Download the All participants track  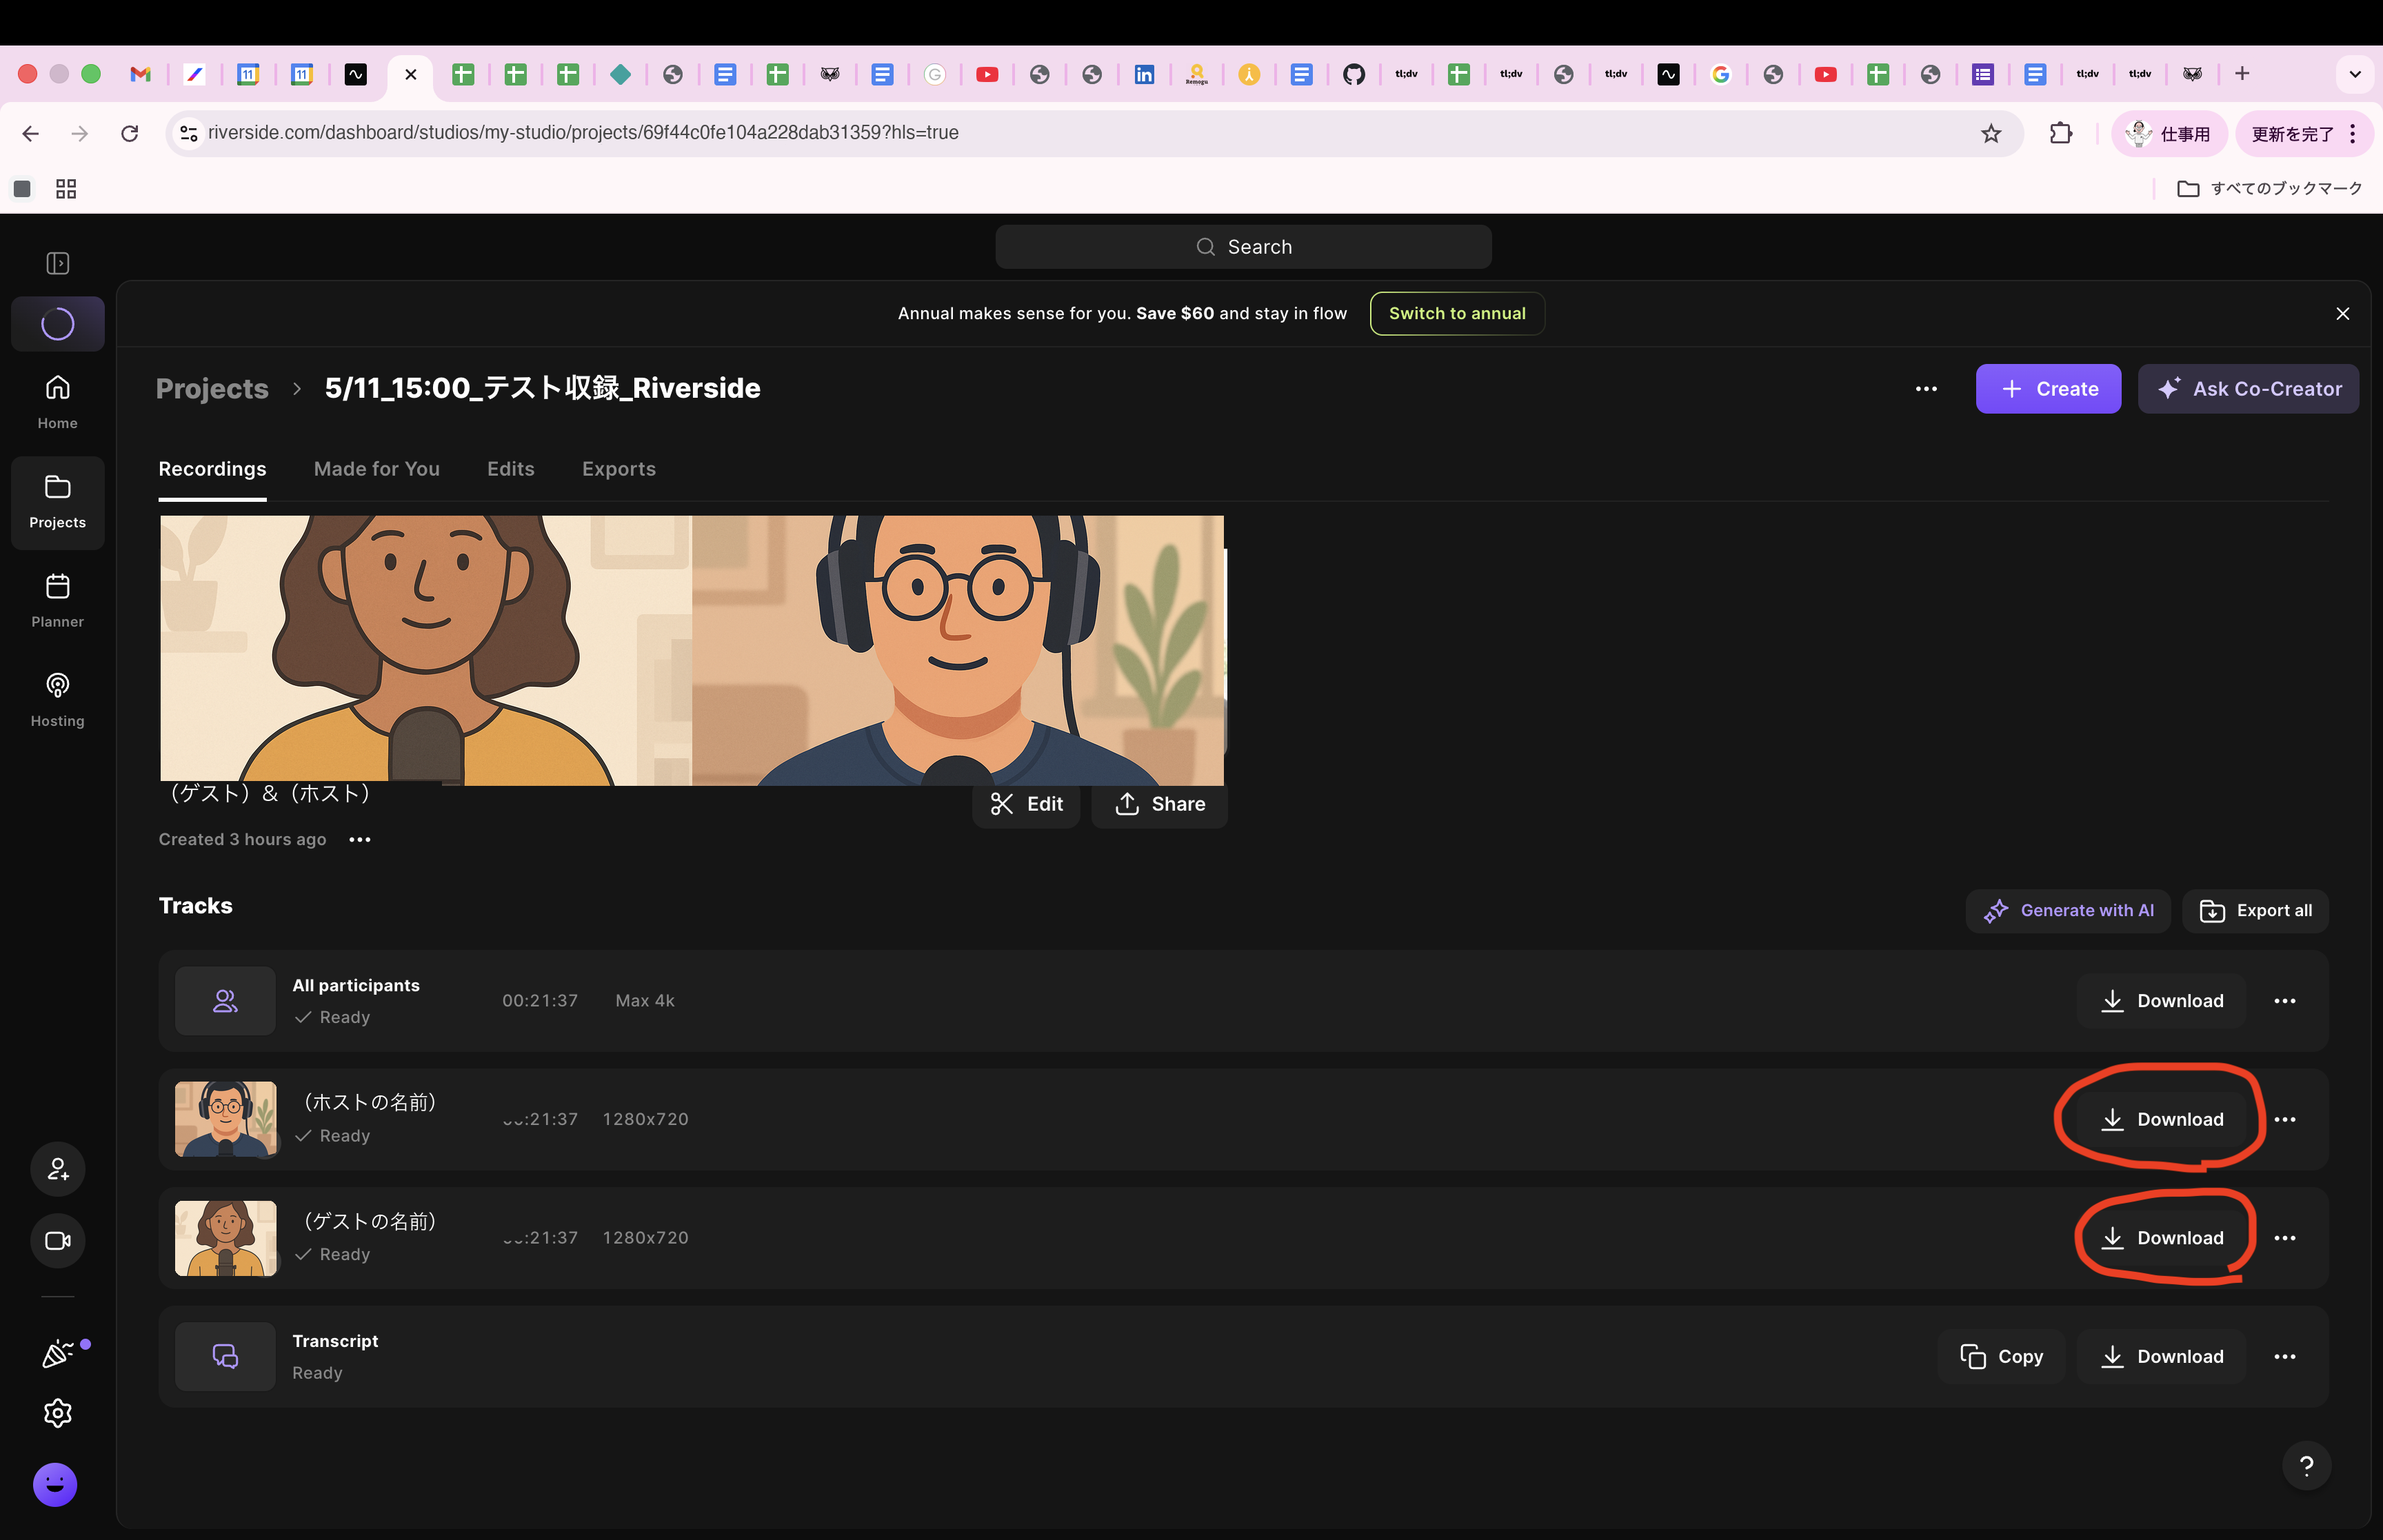(2161, 1001)
